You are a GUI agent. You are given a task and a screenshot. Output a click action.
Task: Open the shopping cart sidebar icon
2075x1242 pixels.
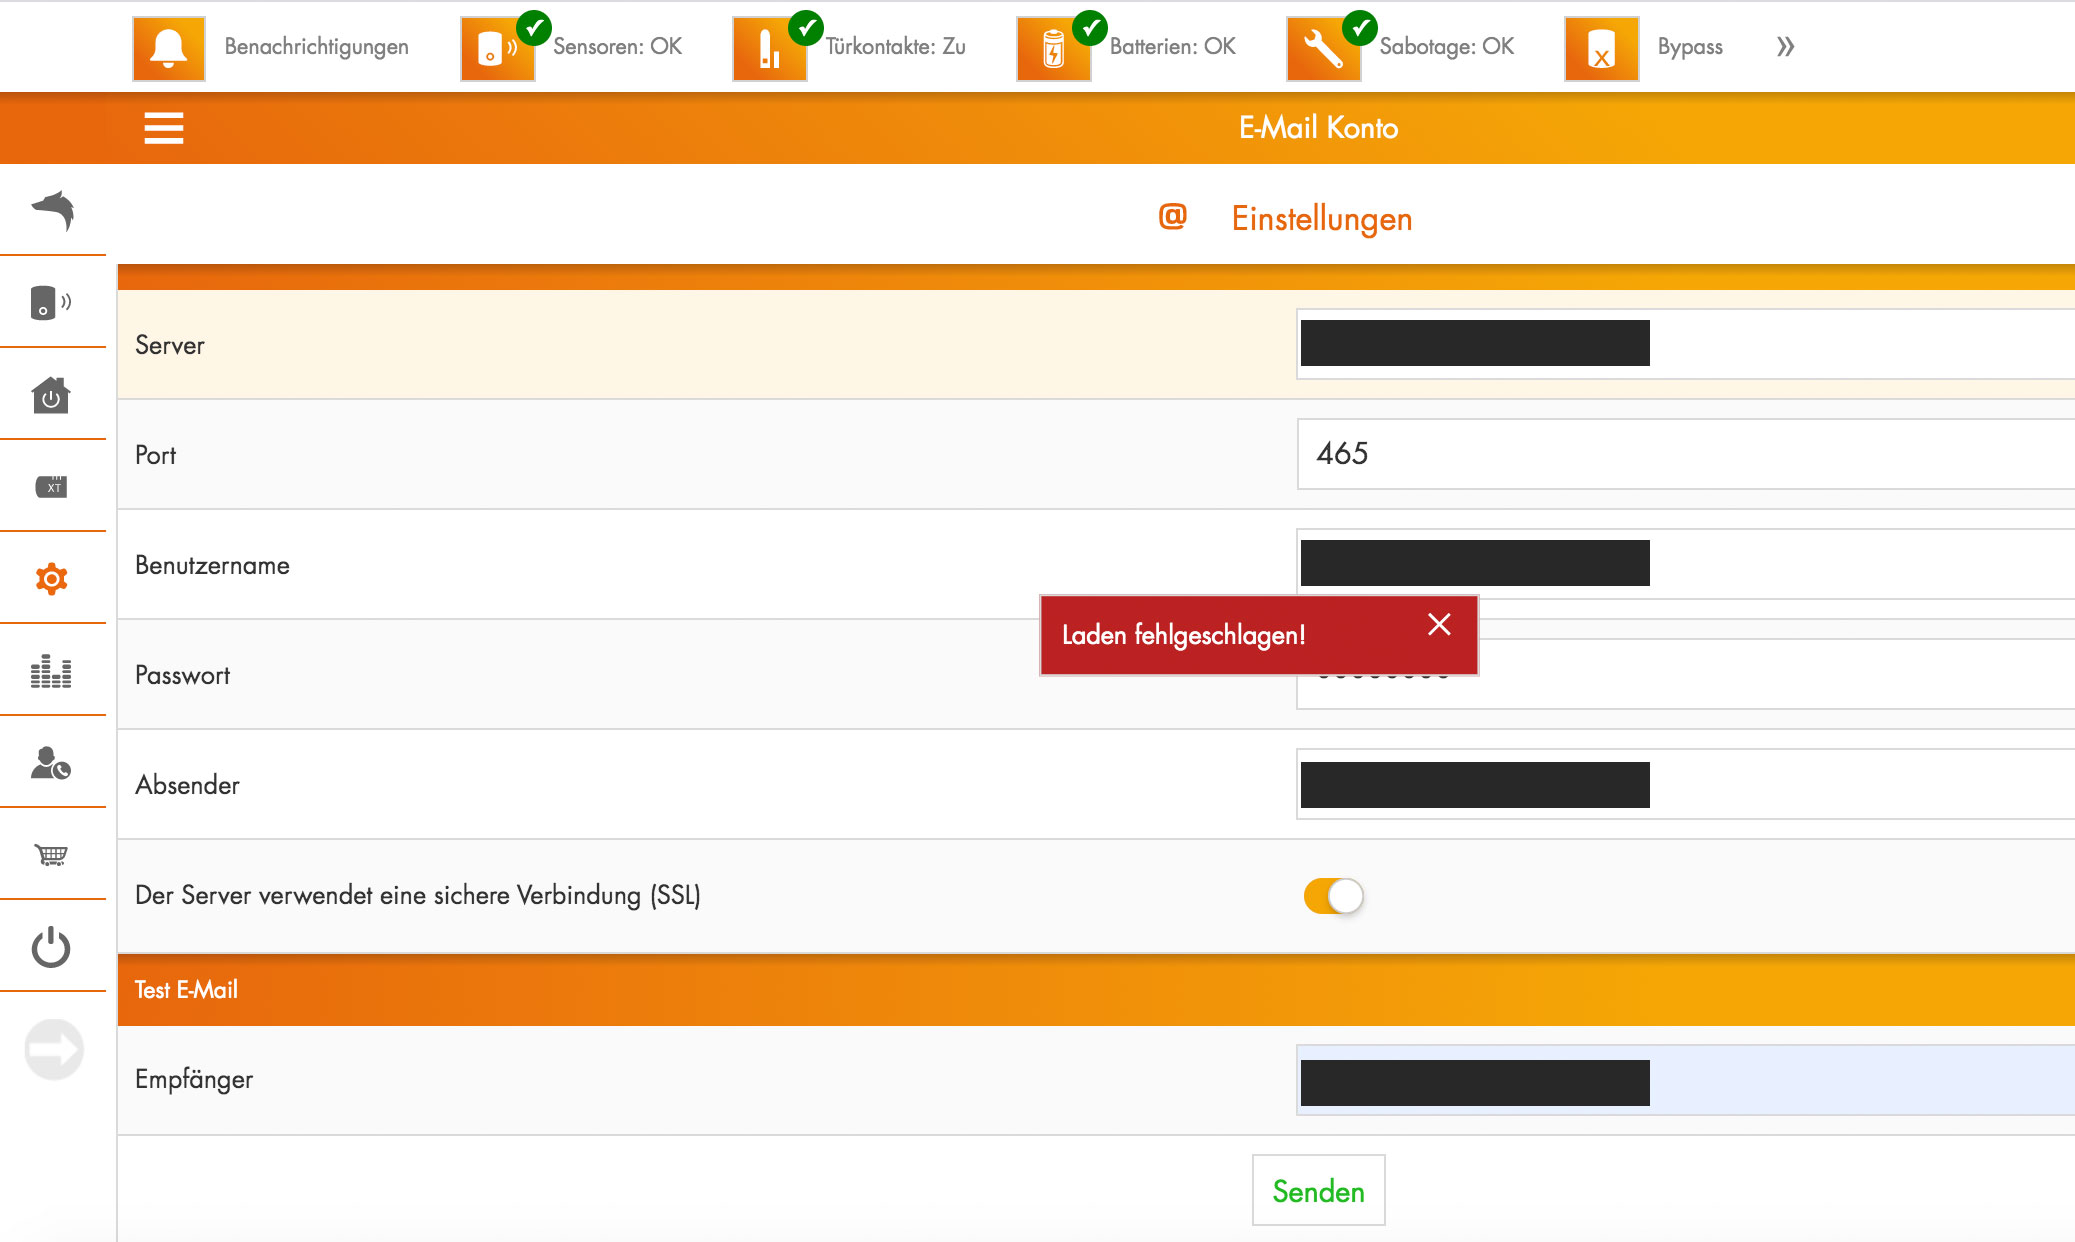click(x=51, y=855)
